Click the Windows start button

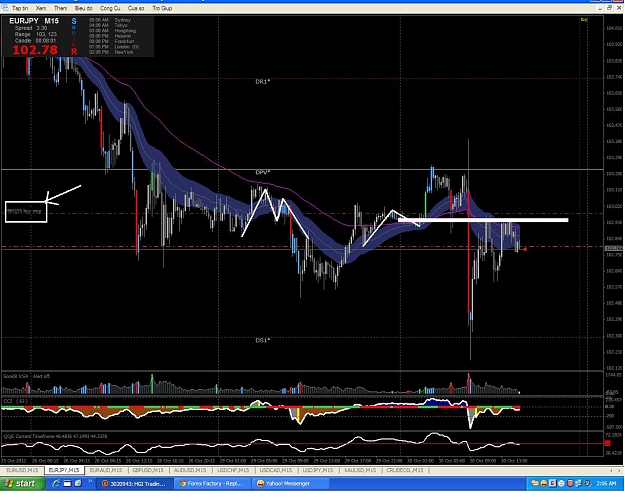pyautogui.click(x=22, y=484)
